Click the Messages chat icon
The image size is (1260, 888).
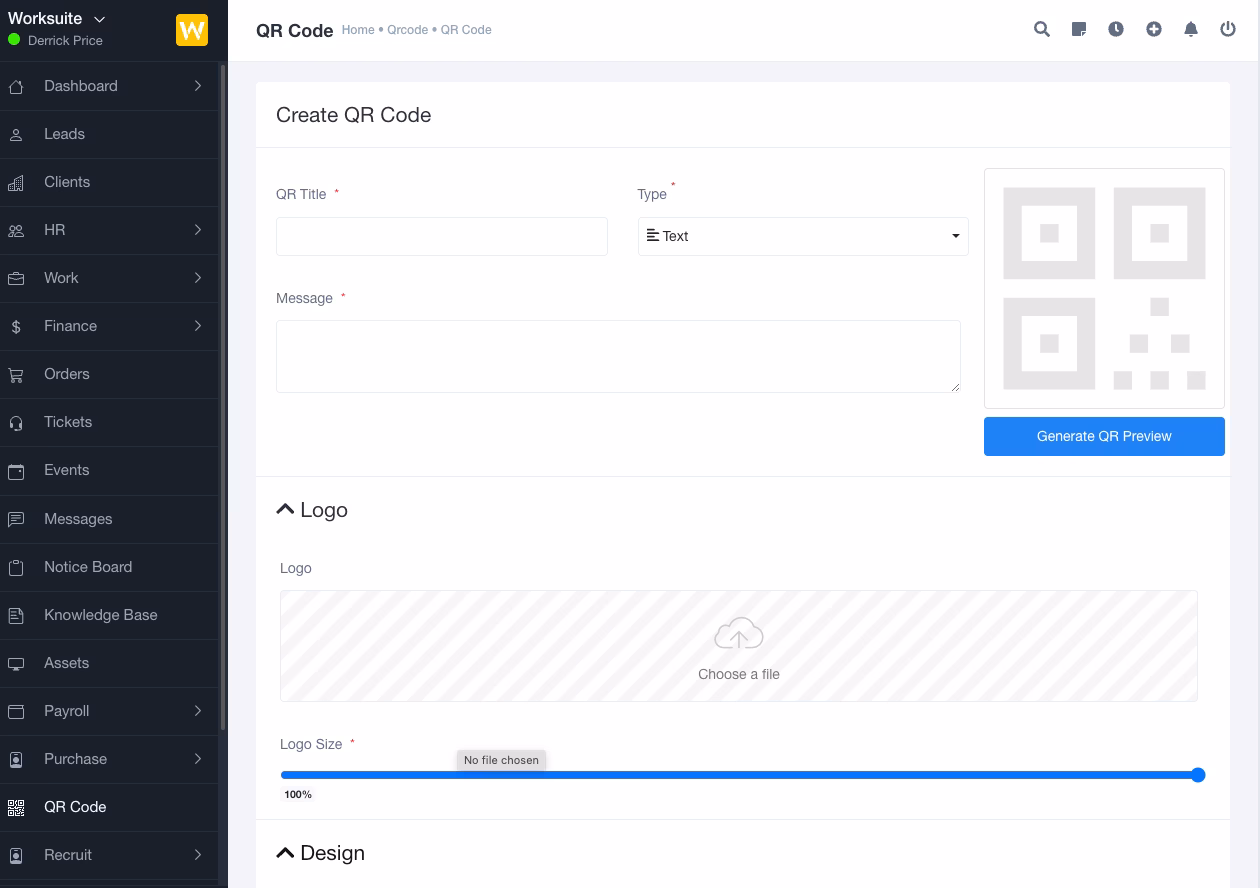click(x=16, y=520)
